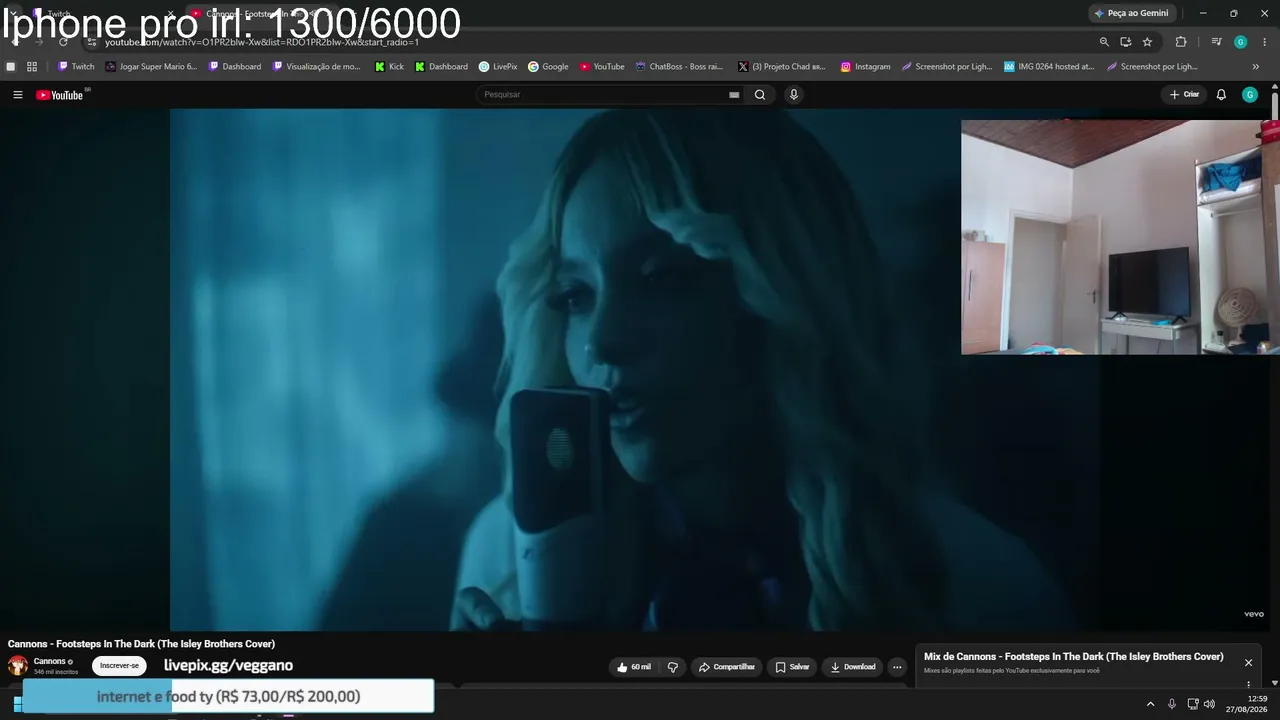Open the Projeto Chad X bookmark

tap(782, 67)
